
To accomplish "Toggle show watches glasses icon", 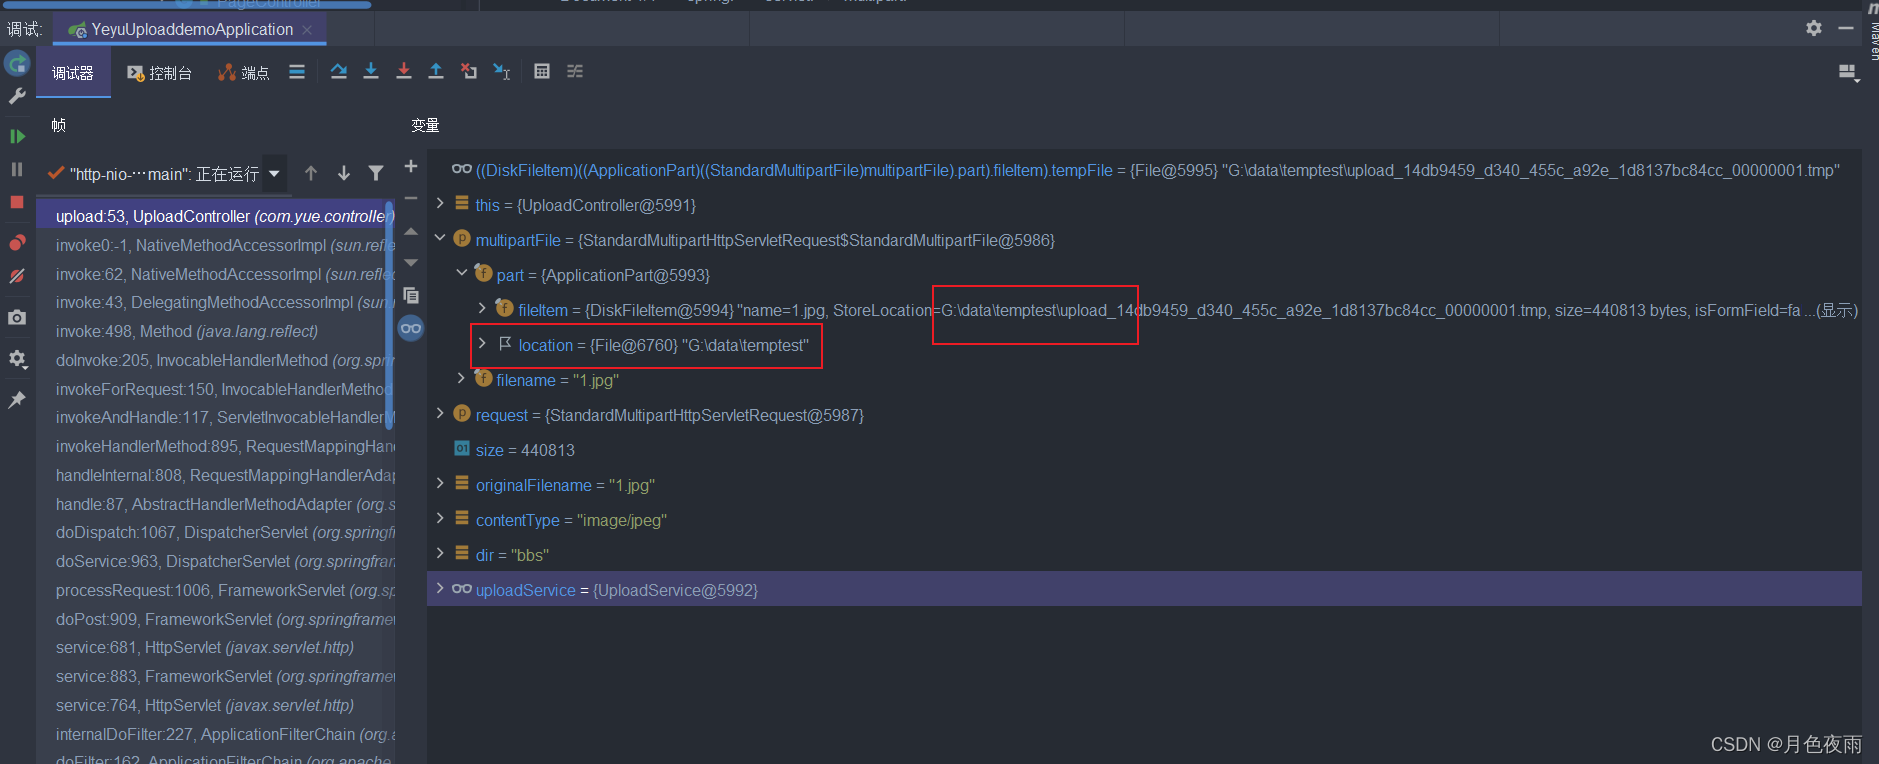I will tap(411, 328).
